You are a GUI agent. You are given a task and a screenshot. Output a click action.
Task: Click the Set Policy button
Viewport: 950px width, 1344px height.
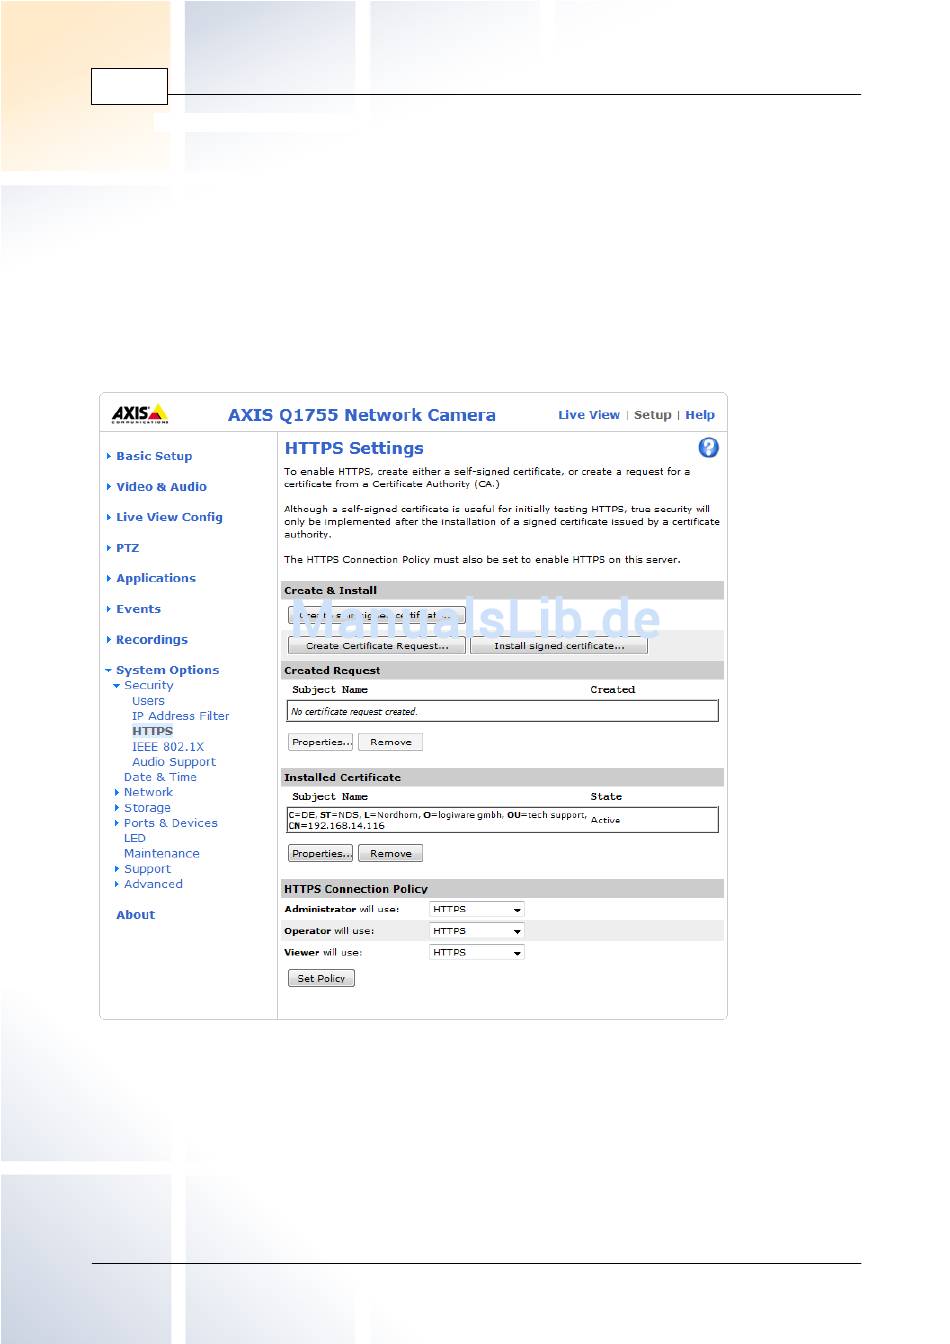pyautogui.click(x=321, y=978)
